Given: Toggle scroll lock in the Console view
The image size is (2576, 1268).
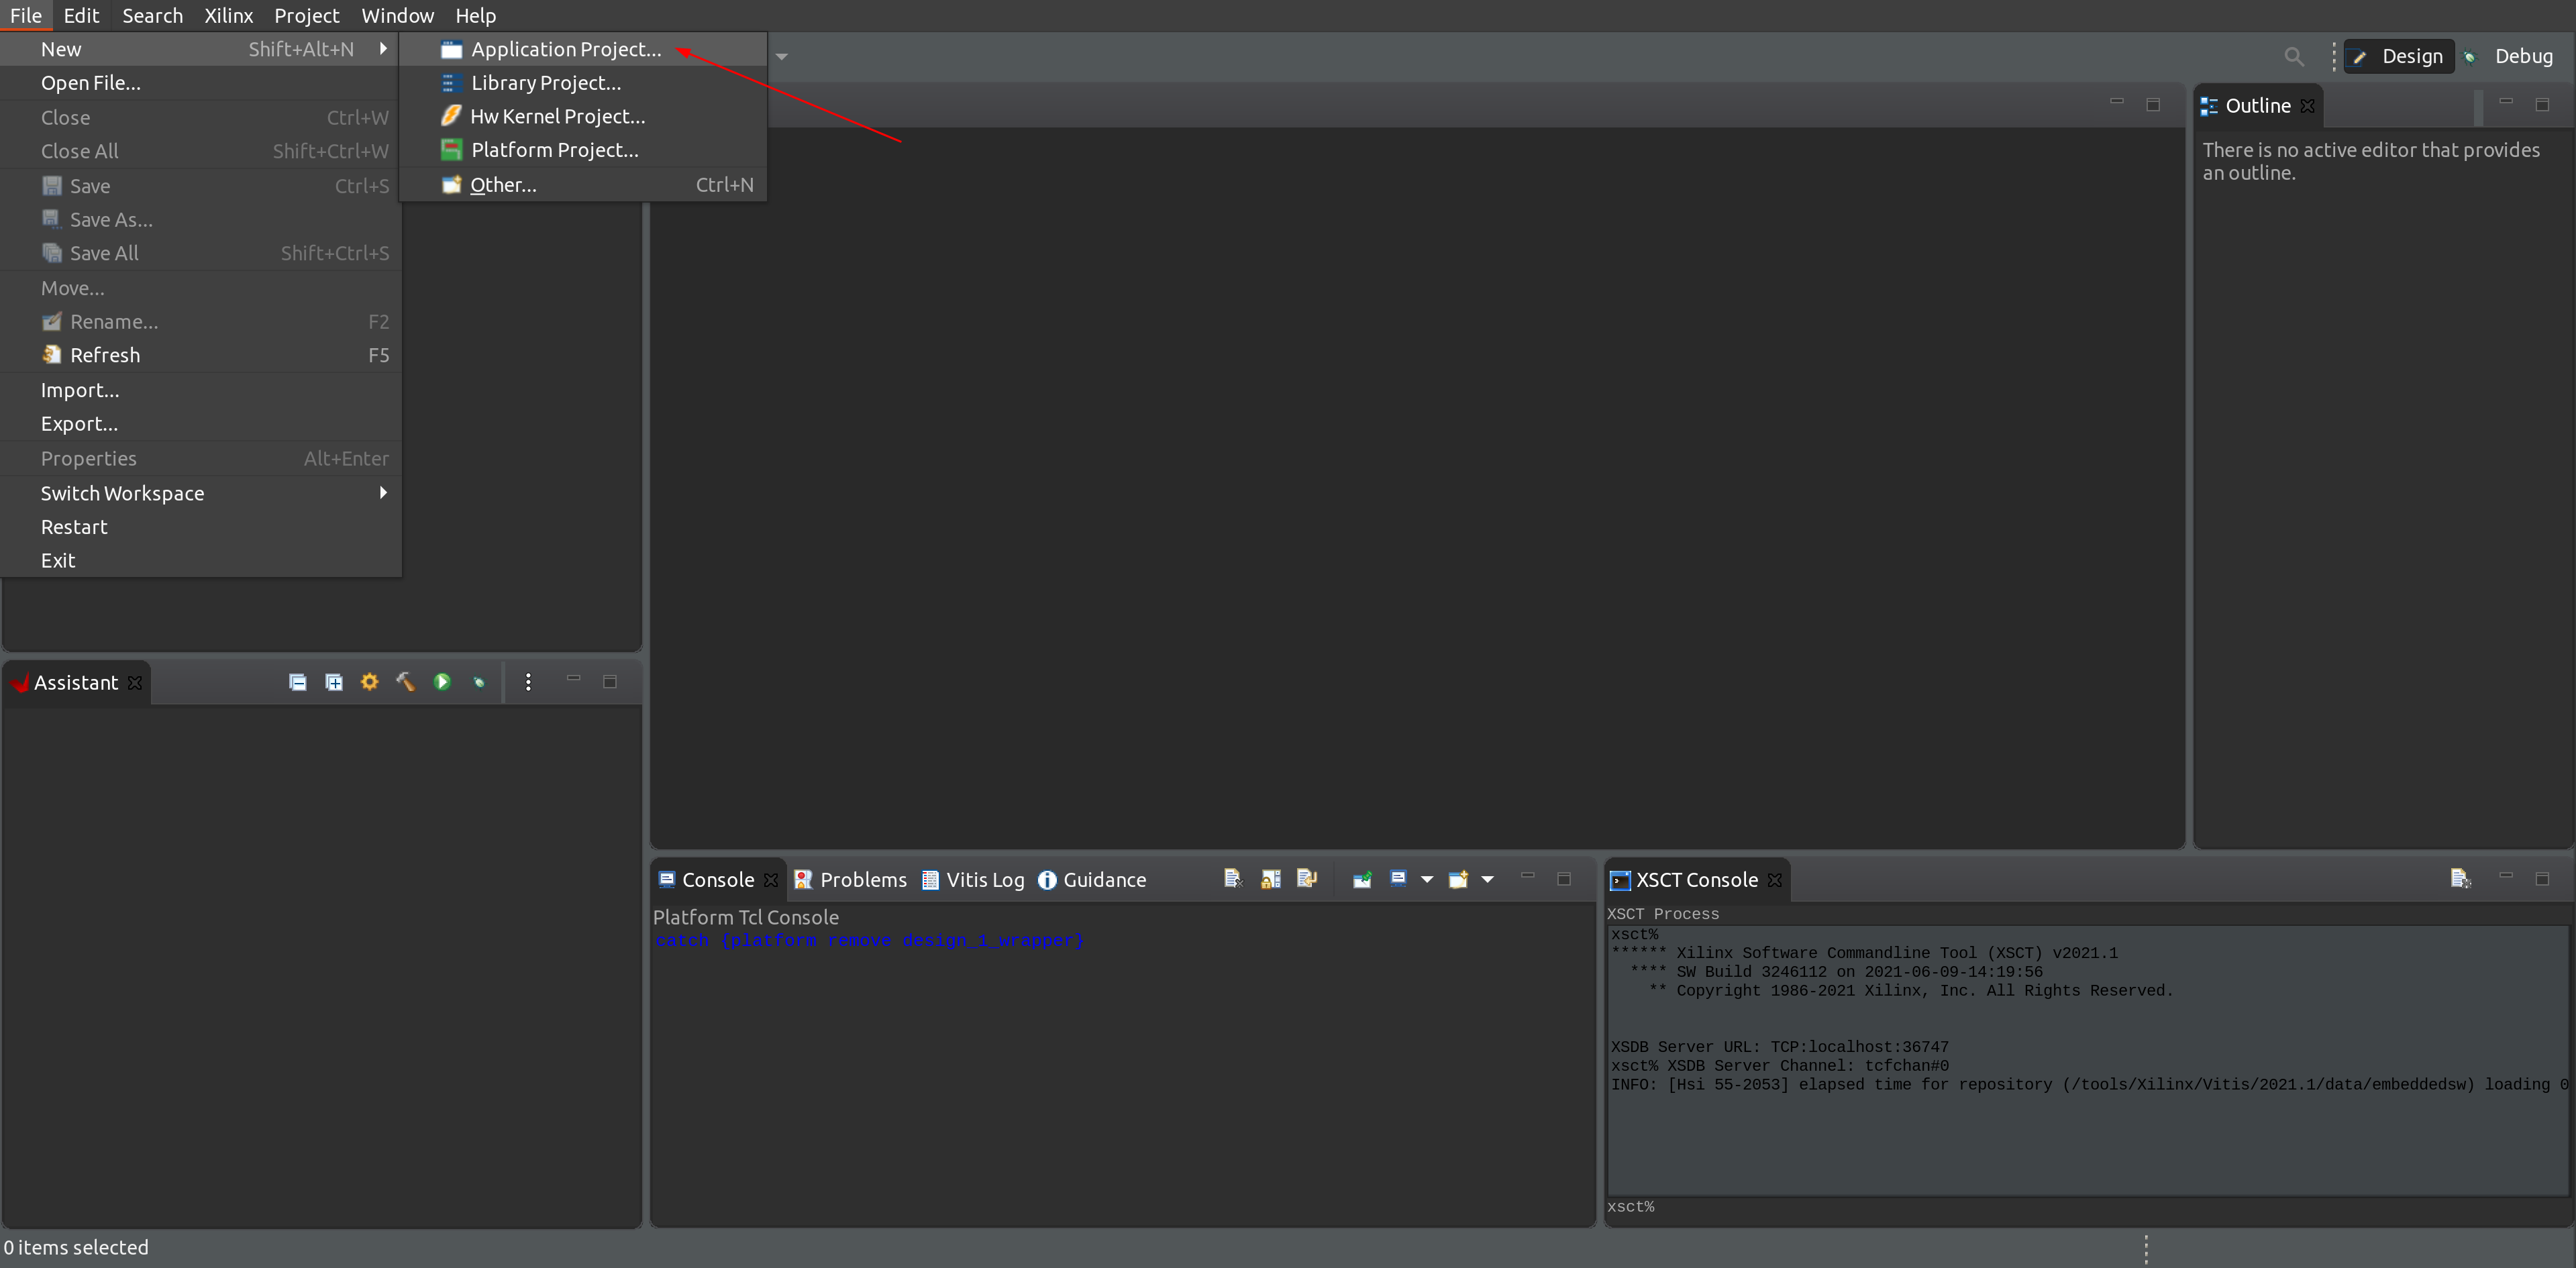Looking at the screenshot, I should [1271, 879].
